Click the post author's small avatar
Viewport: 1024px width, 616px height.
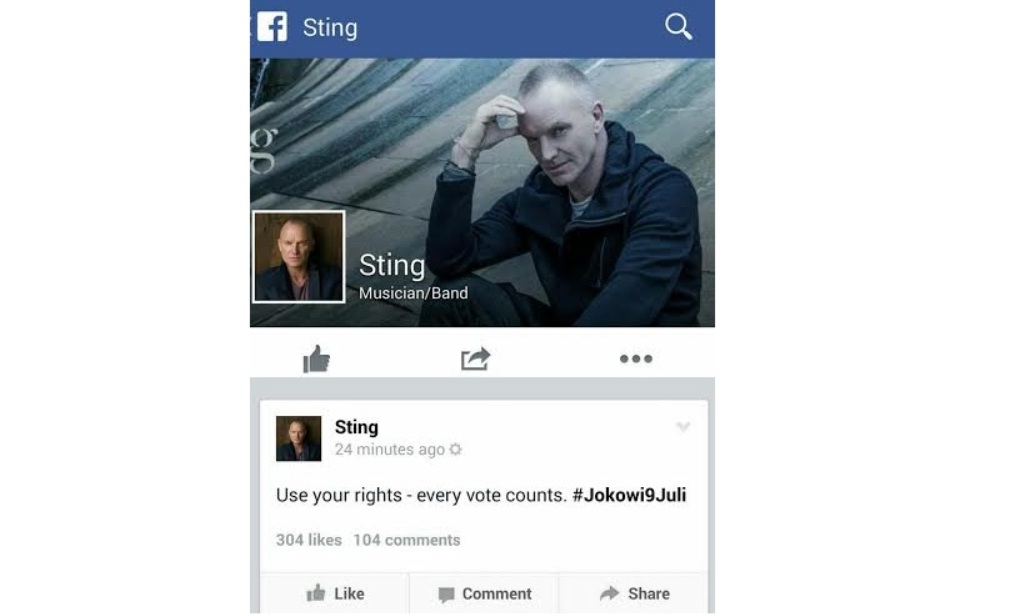[298, 438]
